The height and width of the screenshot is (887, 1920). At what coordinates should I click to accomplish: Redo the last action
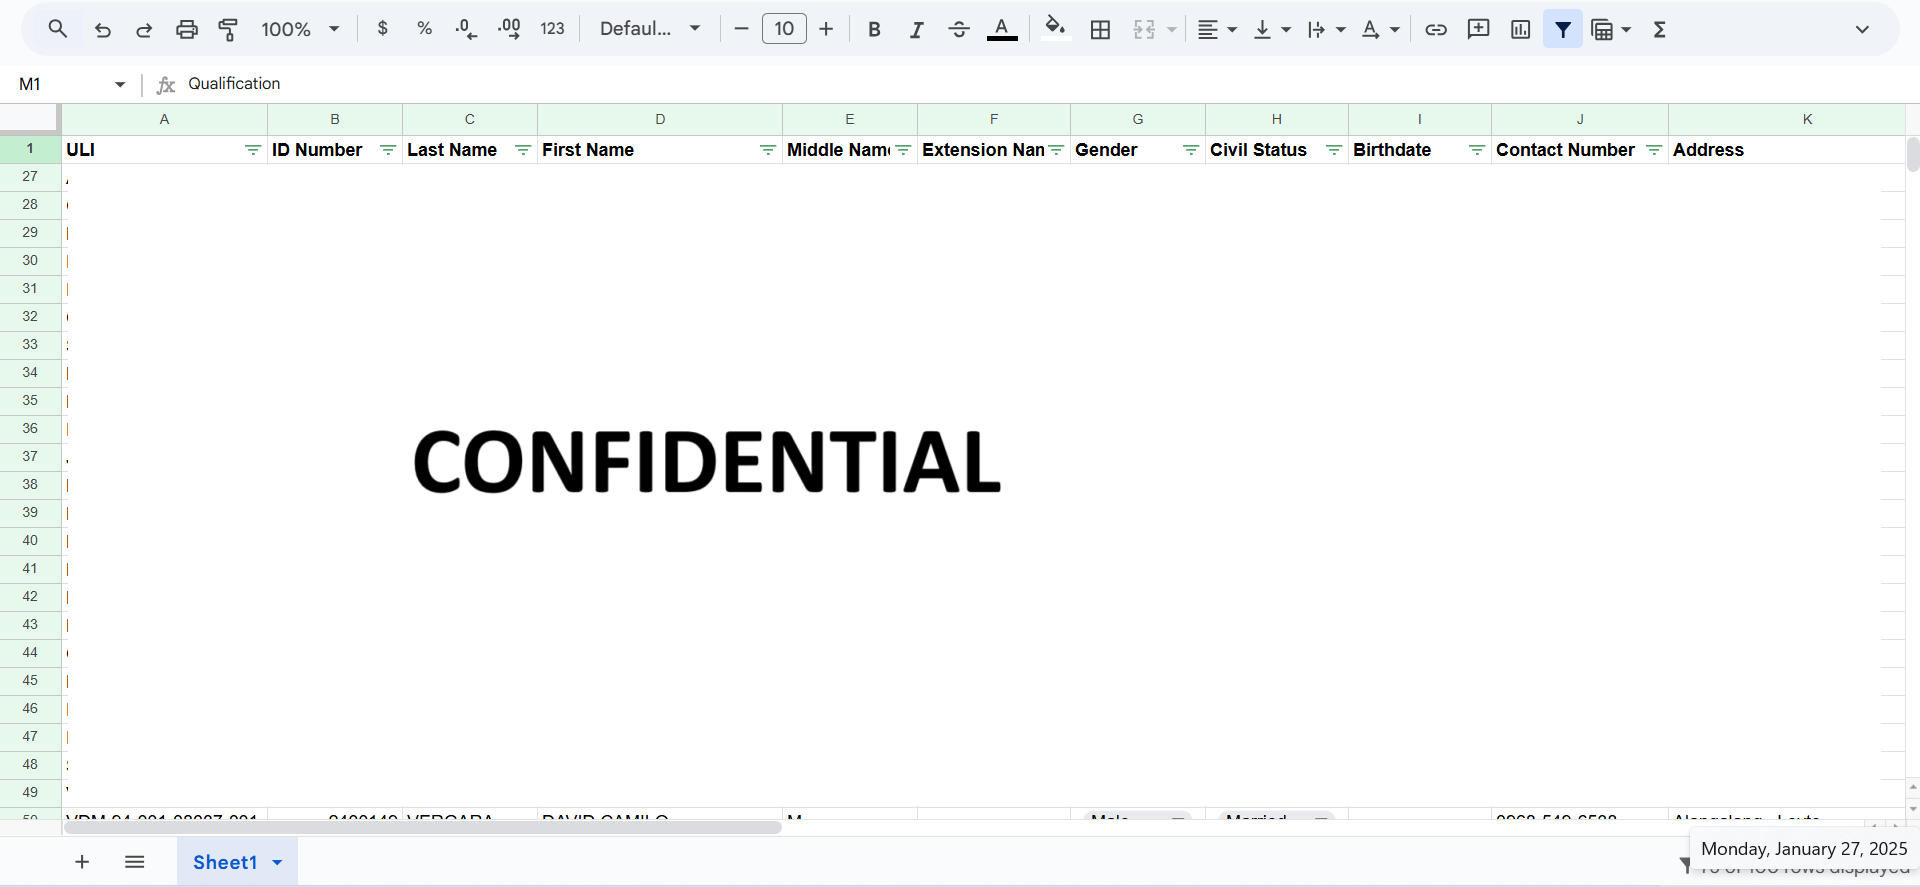(144, 29)
